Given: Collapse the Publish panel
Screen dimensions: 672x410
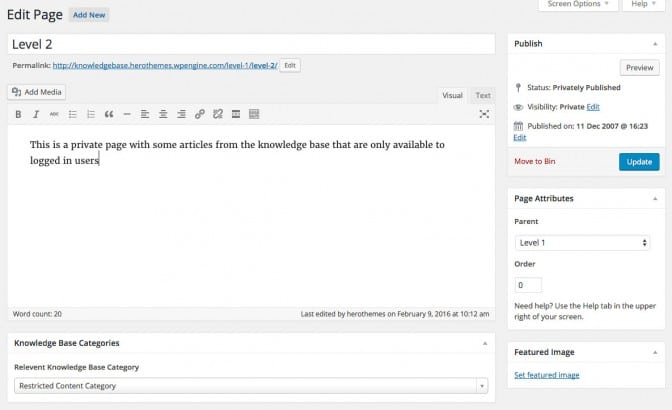Looking at the screenshot, I should tap(653, 44).
